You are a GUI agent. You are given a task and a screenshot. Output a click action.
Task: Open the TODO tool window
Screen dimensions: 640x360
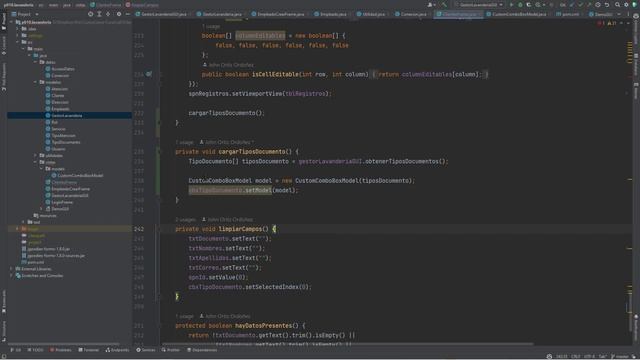click(x=36, y=350)
